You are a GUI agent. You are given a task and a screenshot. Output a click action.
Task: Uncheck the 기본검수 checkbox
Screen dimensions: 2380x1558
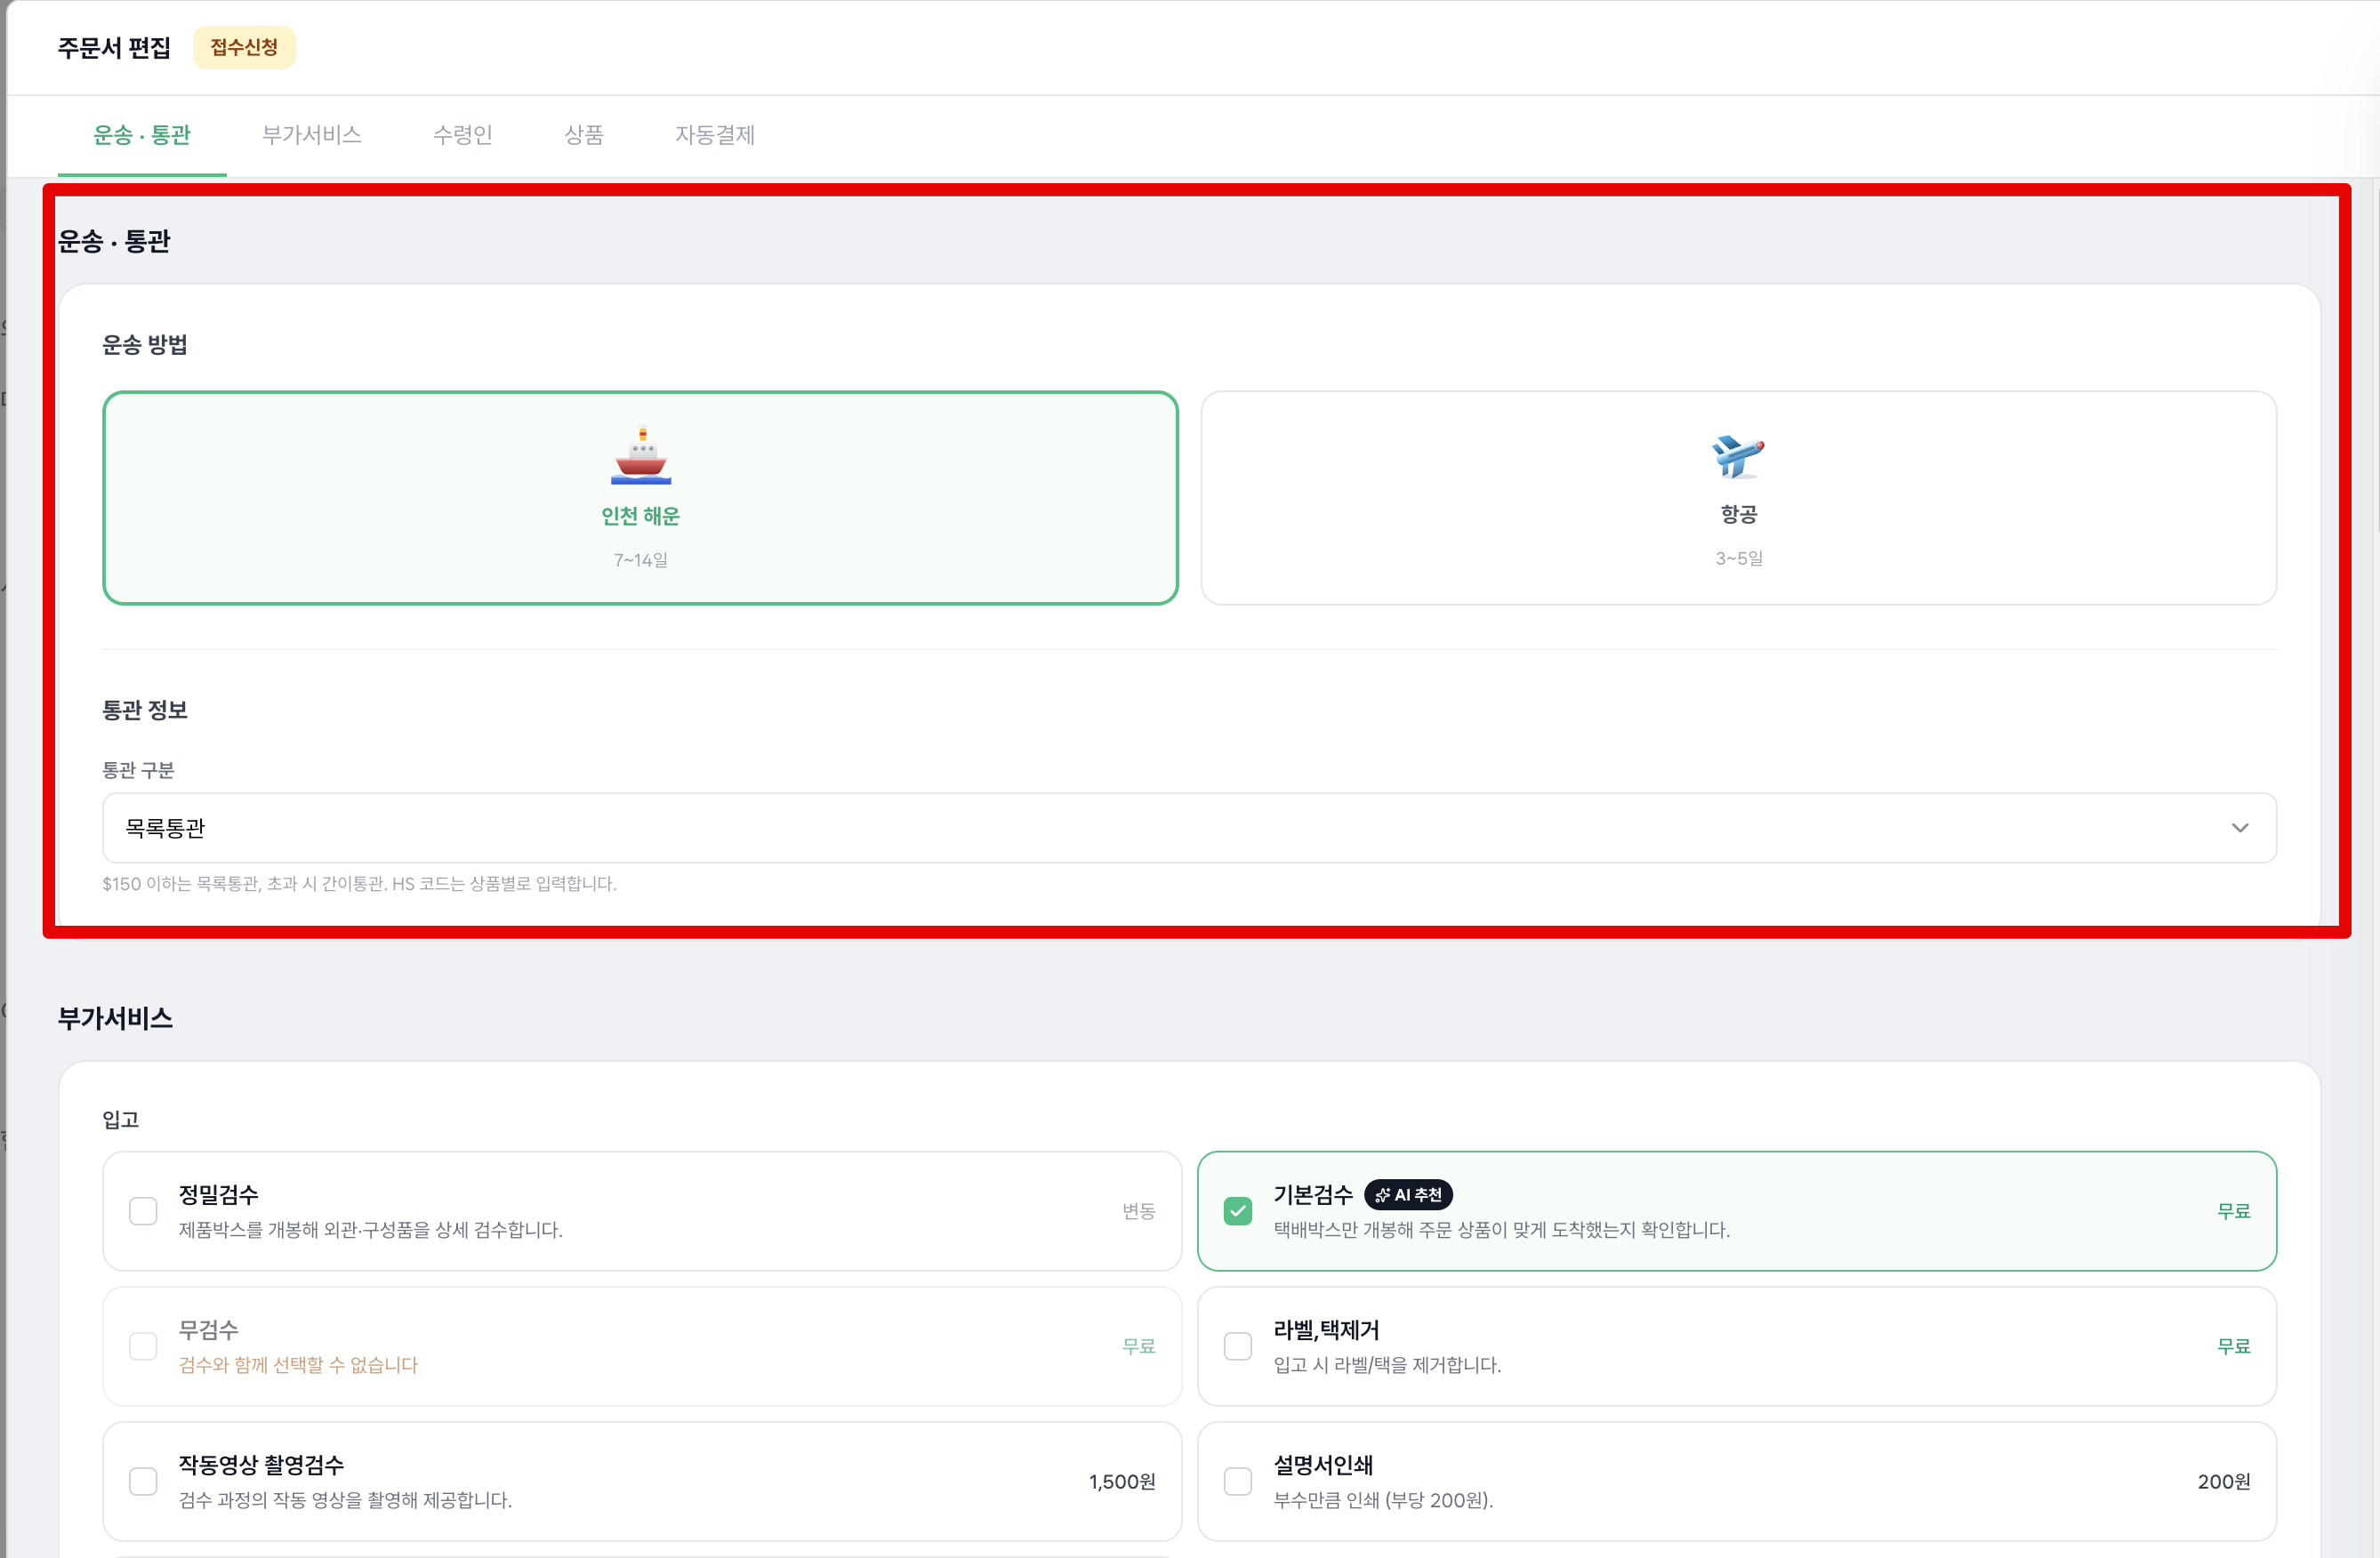(x=1237, y=1211)
